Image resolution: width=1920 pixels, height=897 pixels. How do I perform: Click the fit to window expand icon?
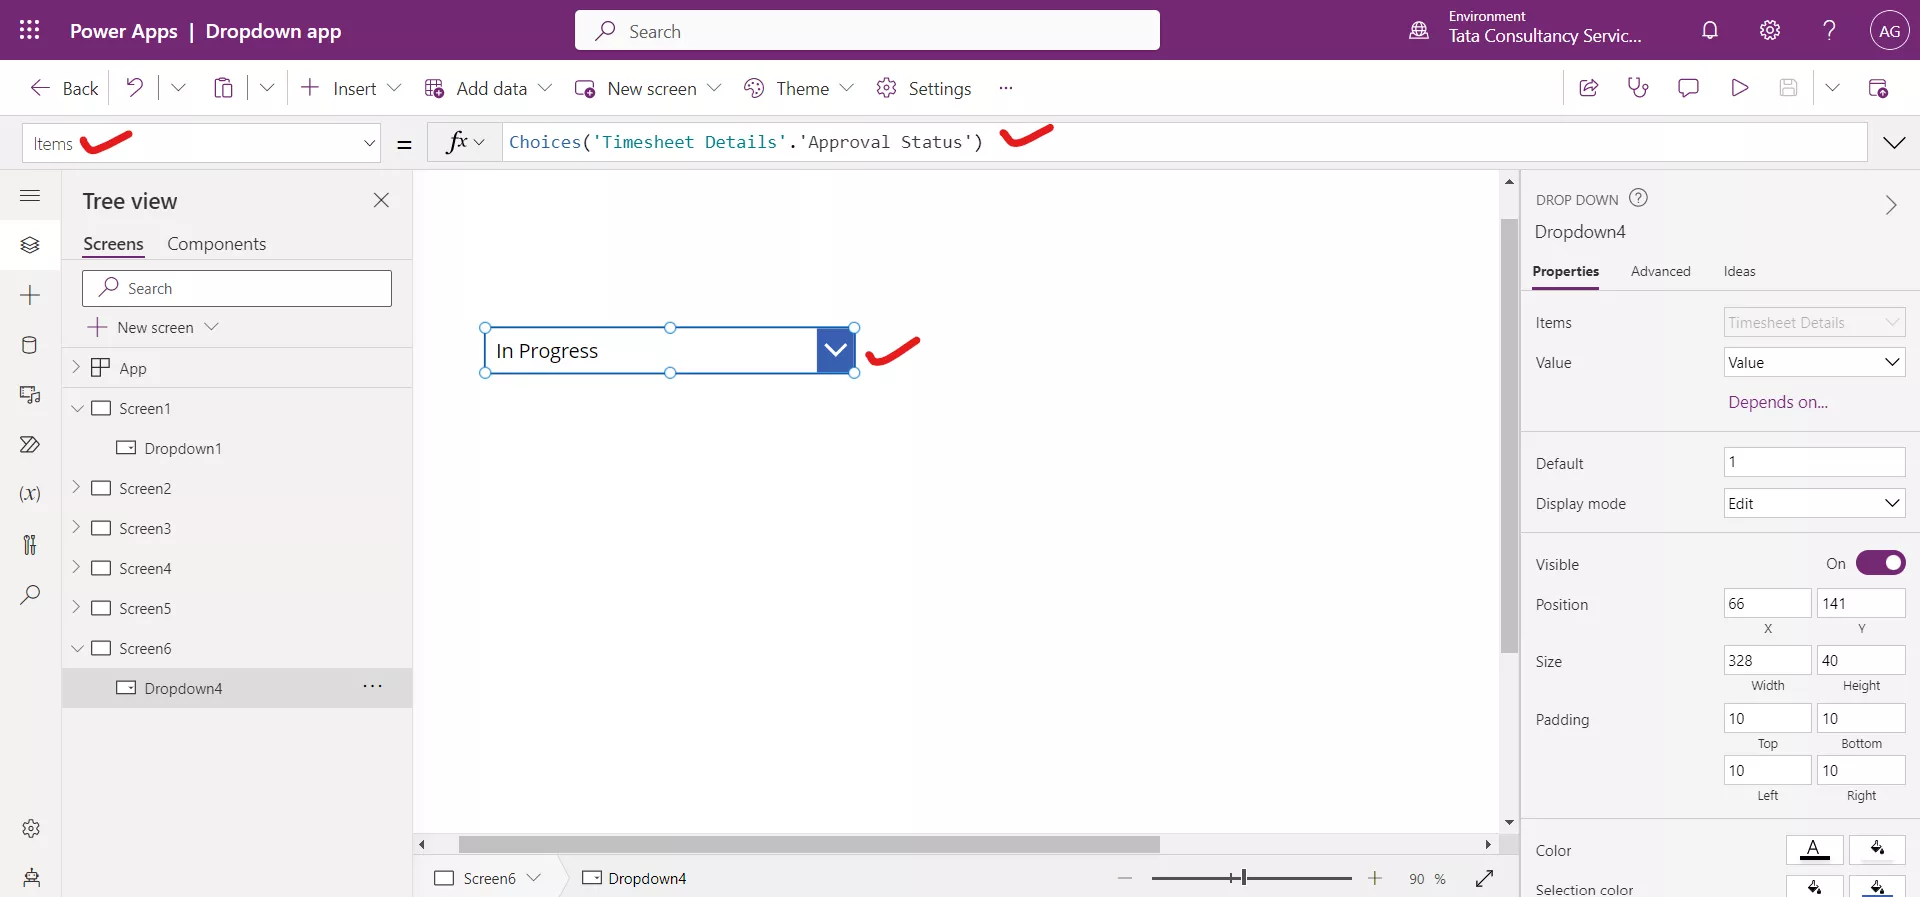click(1484, 878)
